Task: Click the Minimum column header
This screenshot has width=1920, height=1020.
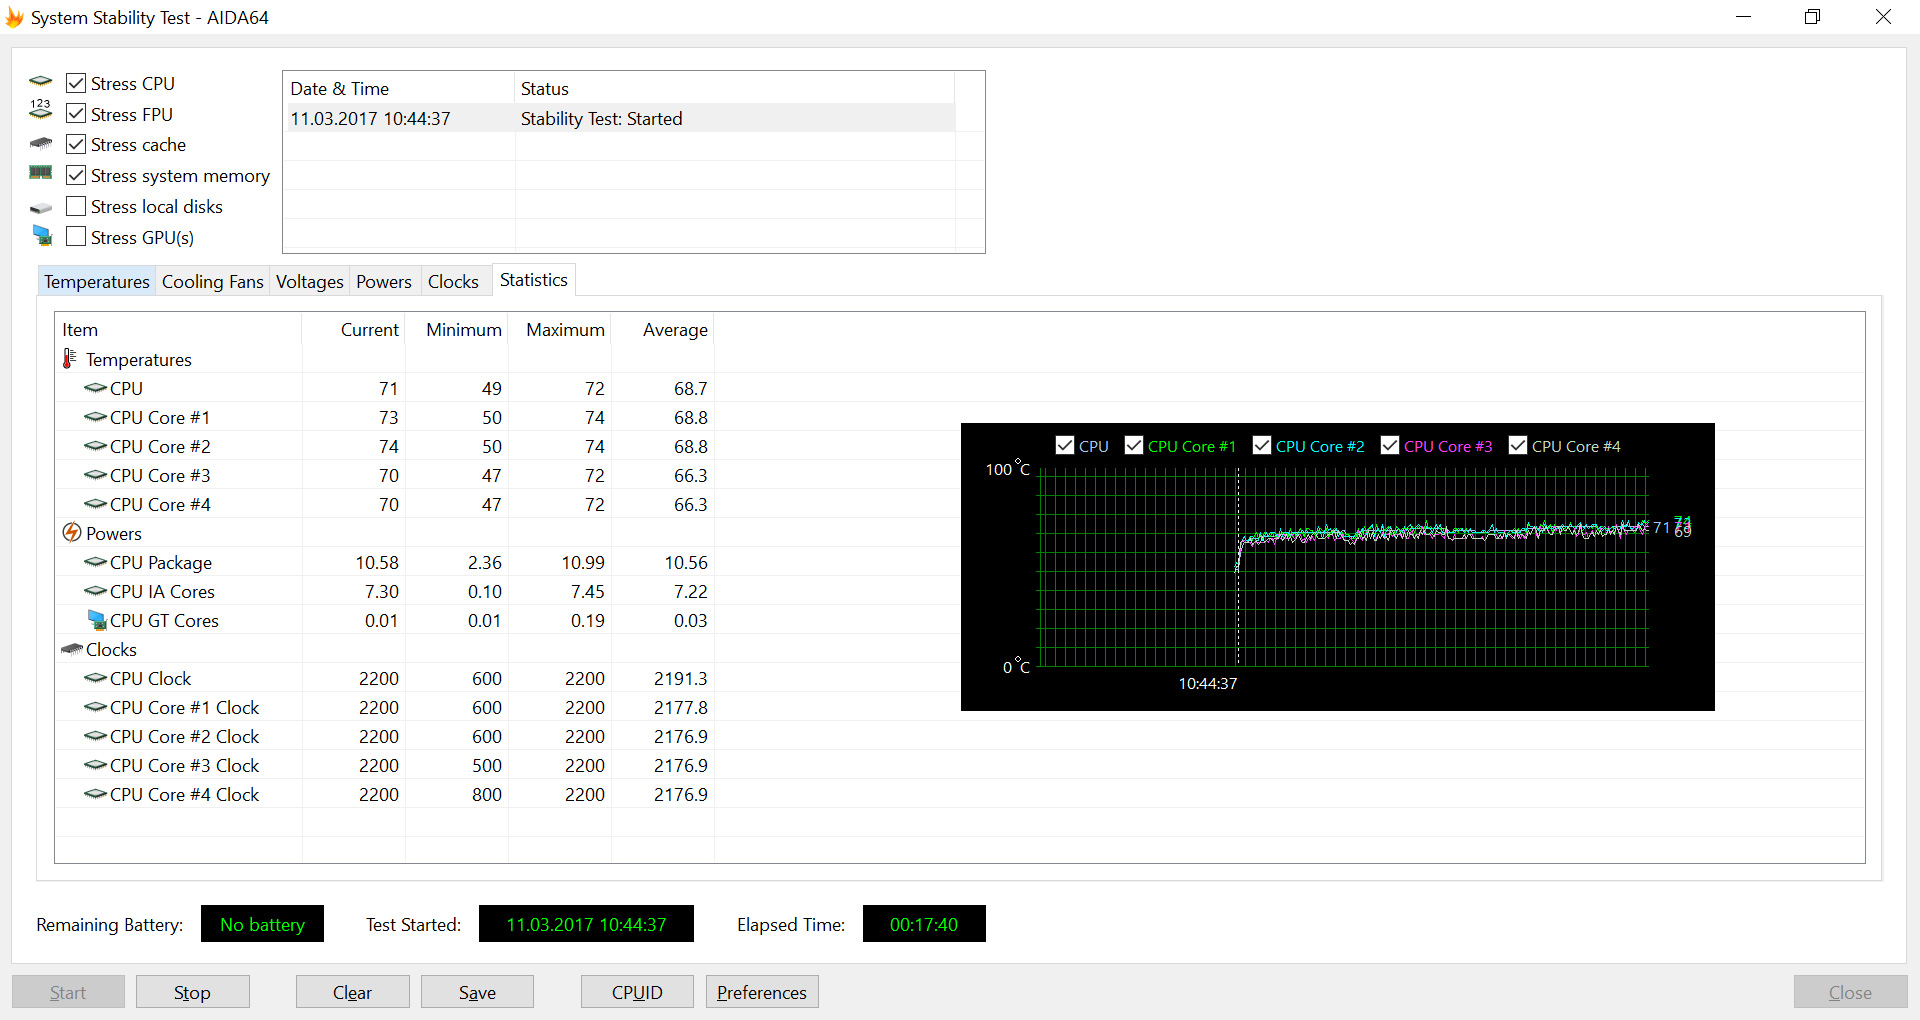Action: pyautogui.click(x=457, y=329)
